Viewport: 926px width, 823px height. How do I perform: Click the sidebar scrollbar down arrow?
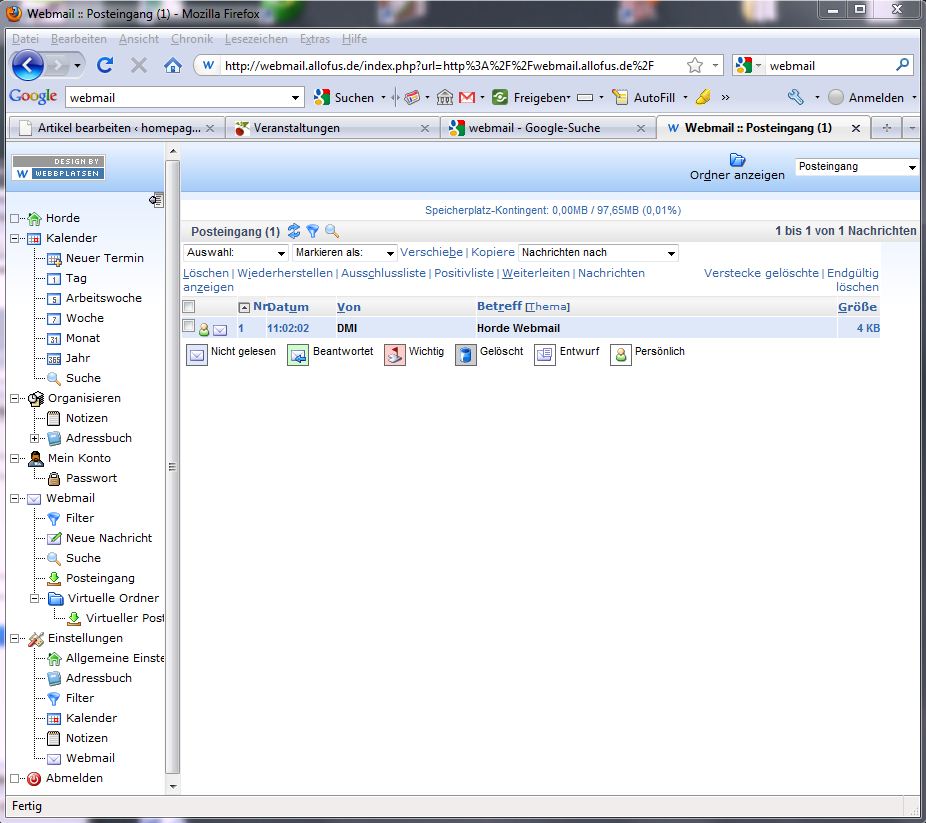click(x=172, y=786)
